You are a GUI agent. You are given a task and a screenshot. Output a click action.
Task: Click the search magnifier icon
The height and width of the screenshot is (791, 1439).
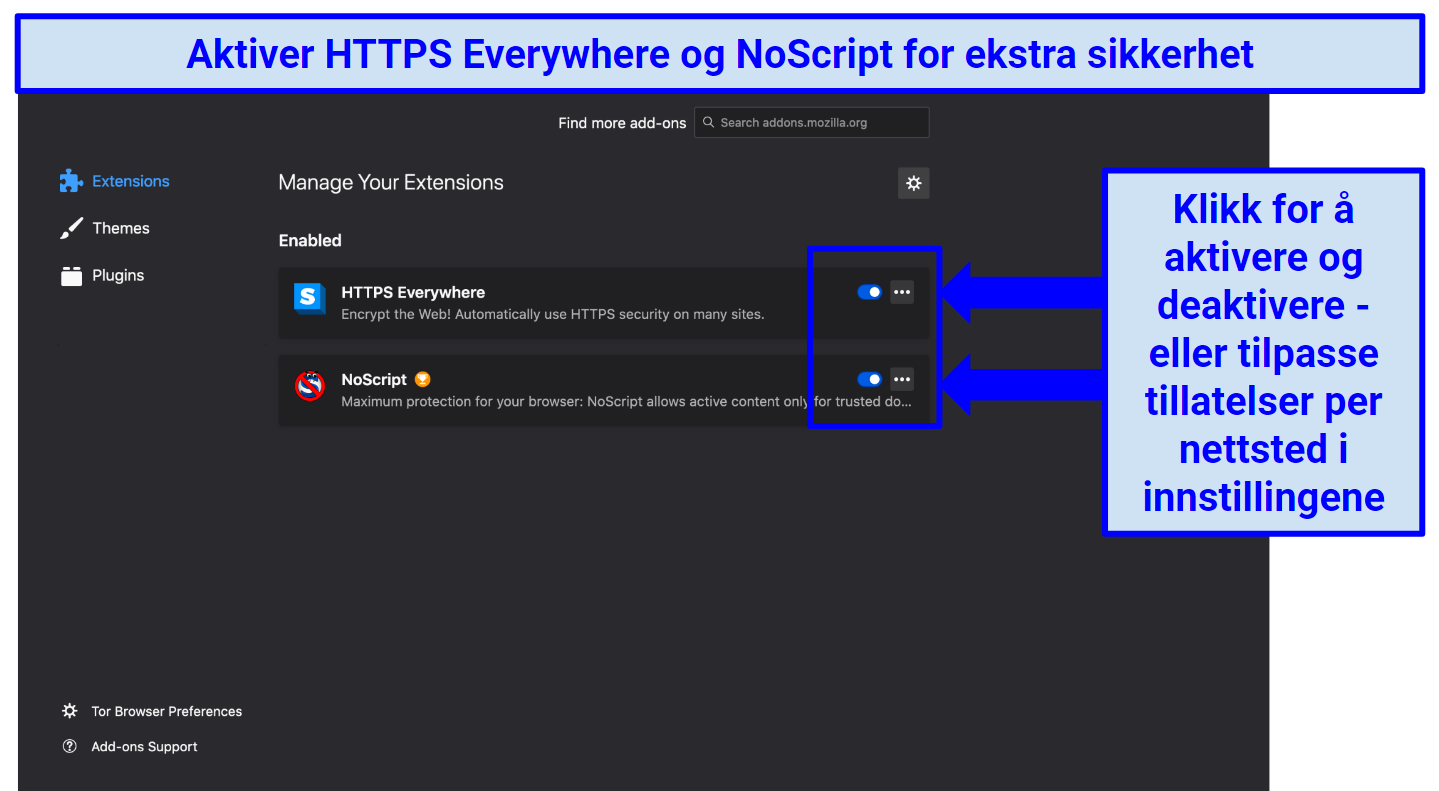tap(709, 123)
